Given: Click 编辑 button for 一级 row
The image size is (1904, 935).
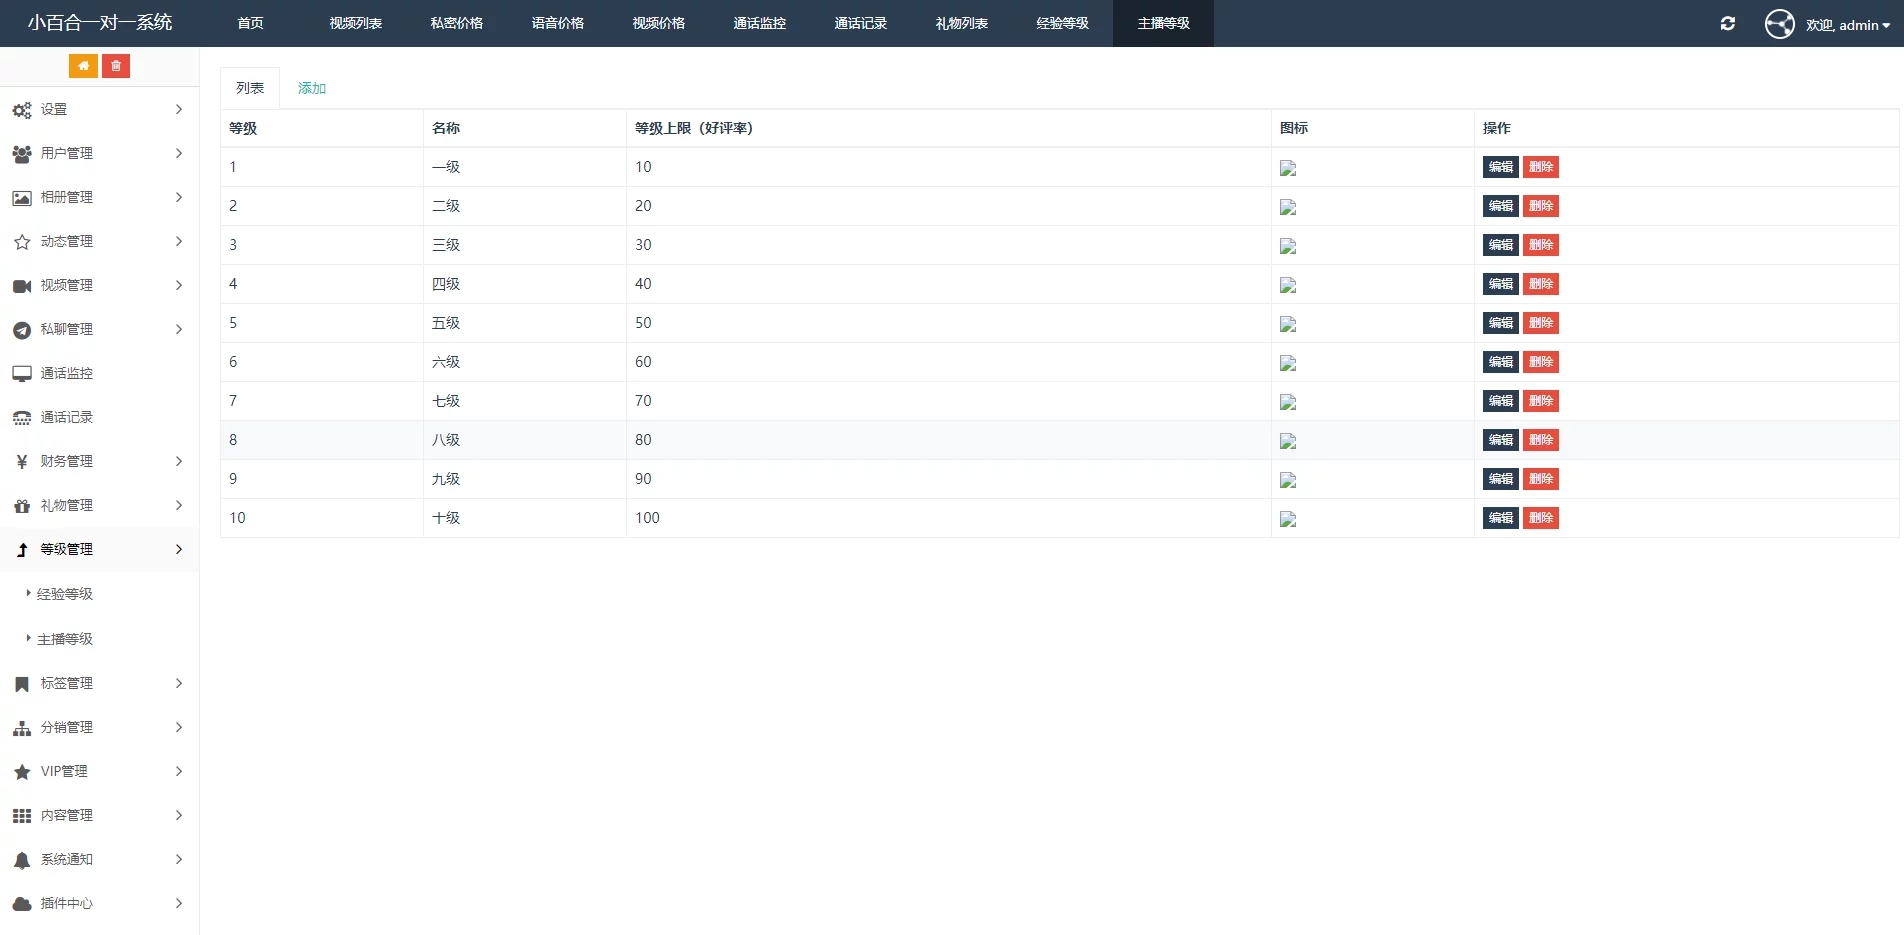Looking at the screenshot, I should tap(1500, 167).
